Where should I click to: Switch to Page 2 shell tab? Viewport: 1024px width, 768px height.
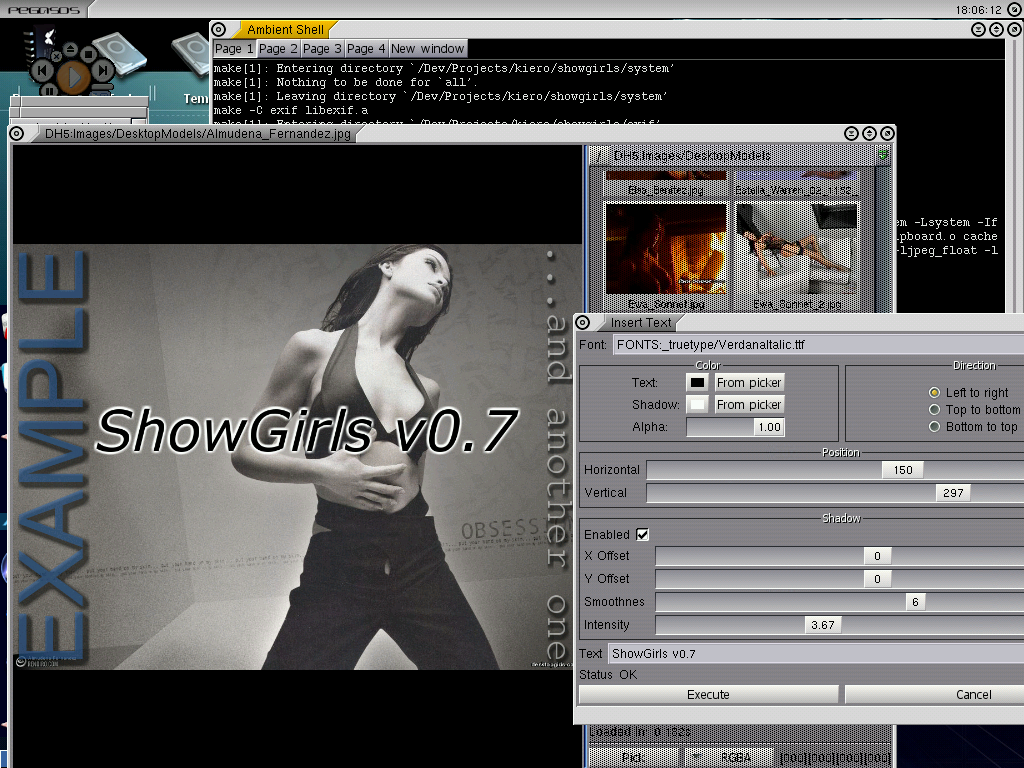[278, 48]
